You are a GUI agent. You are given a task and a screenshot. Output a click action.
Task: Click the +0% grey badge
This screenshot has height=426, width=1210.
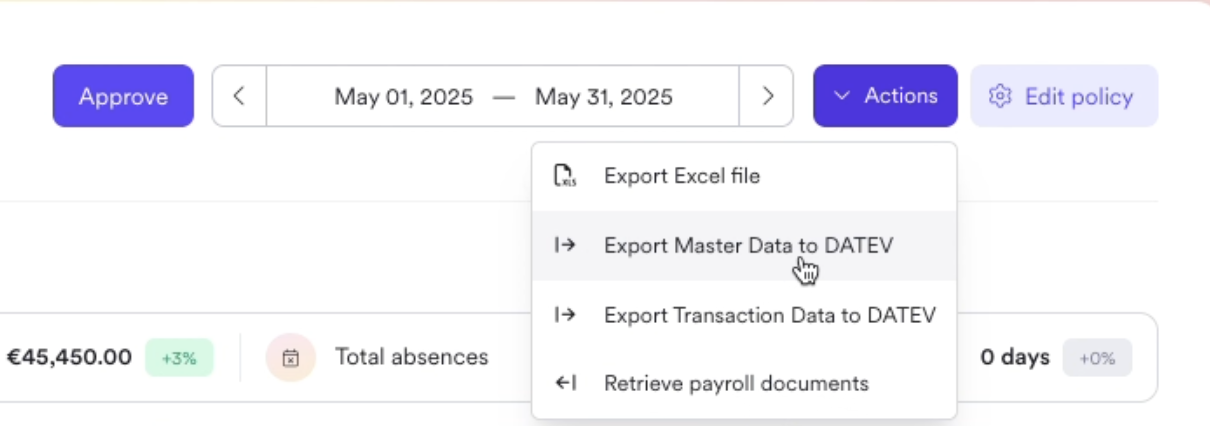pos(1097,358)
